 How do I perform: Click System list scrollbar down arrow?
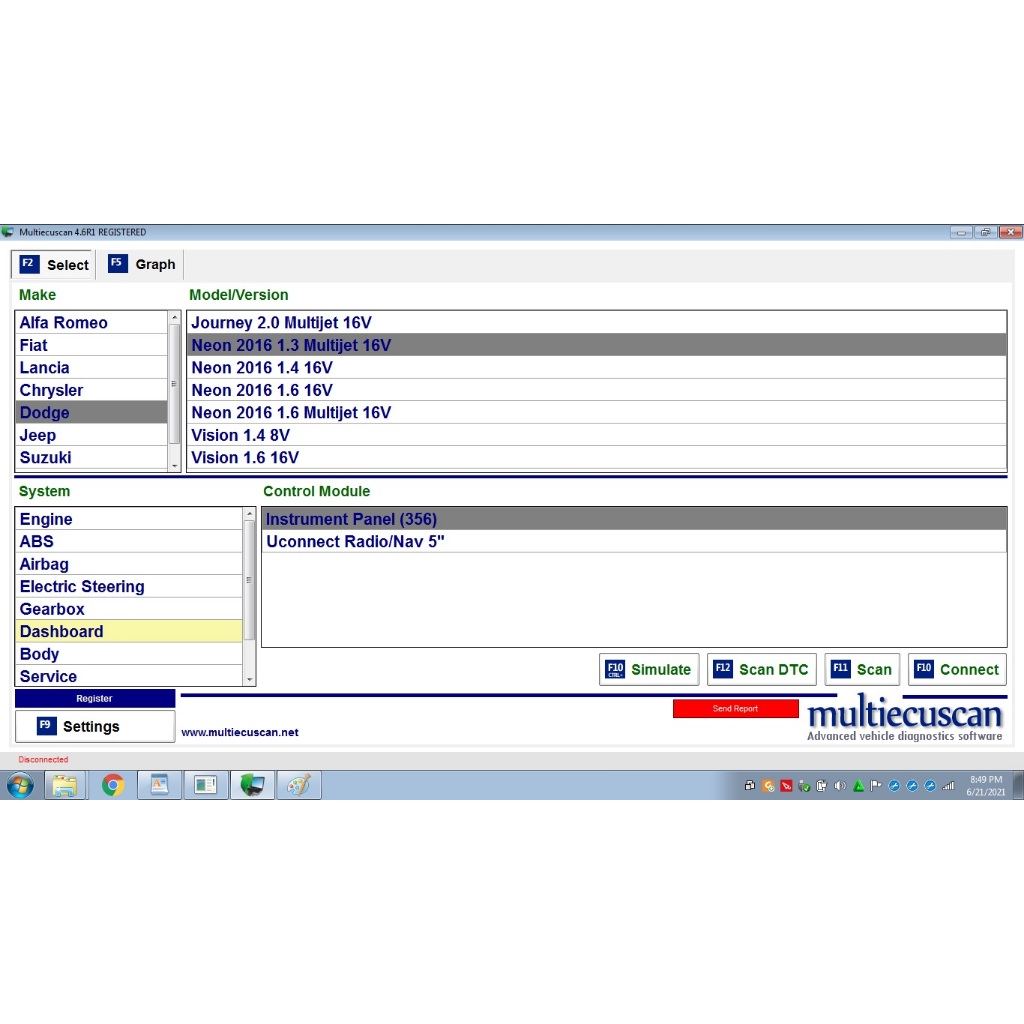coord(249,679)
